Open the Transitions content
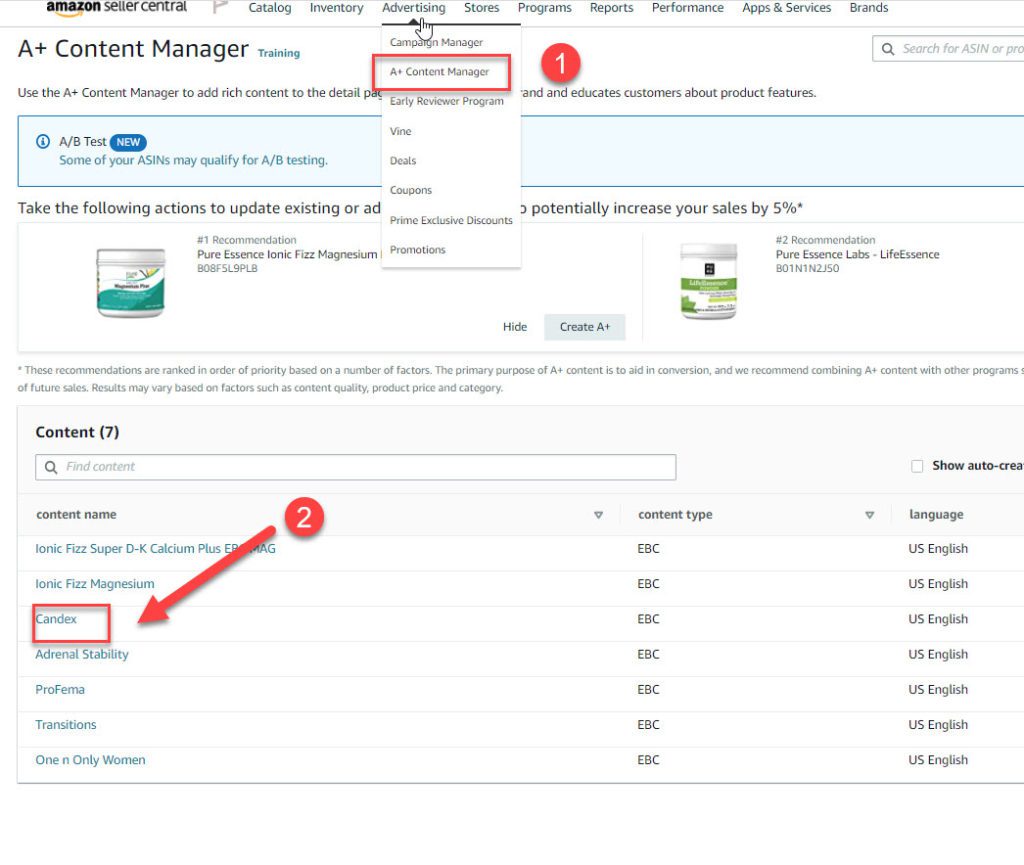The height and width of the screenshot is (865, 1024). point(66,725)
